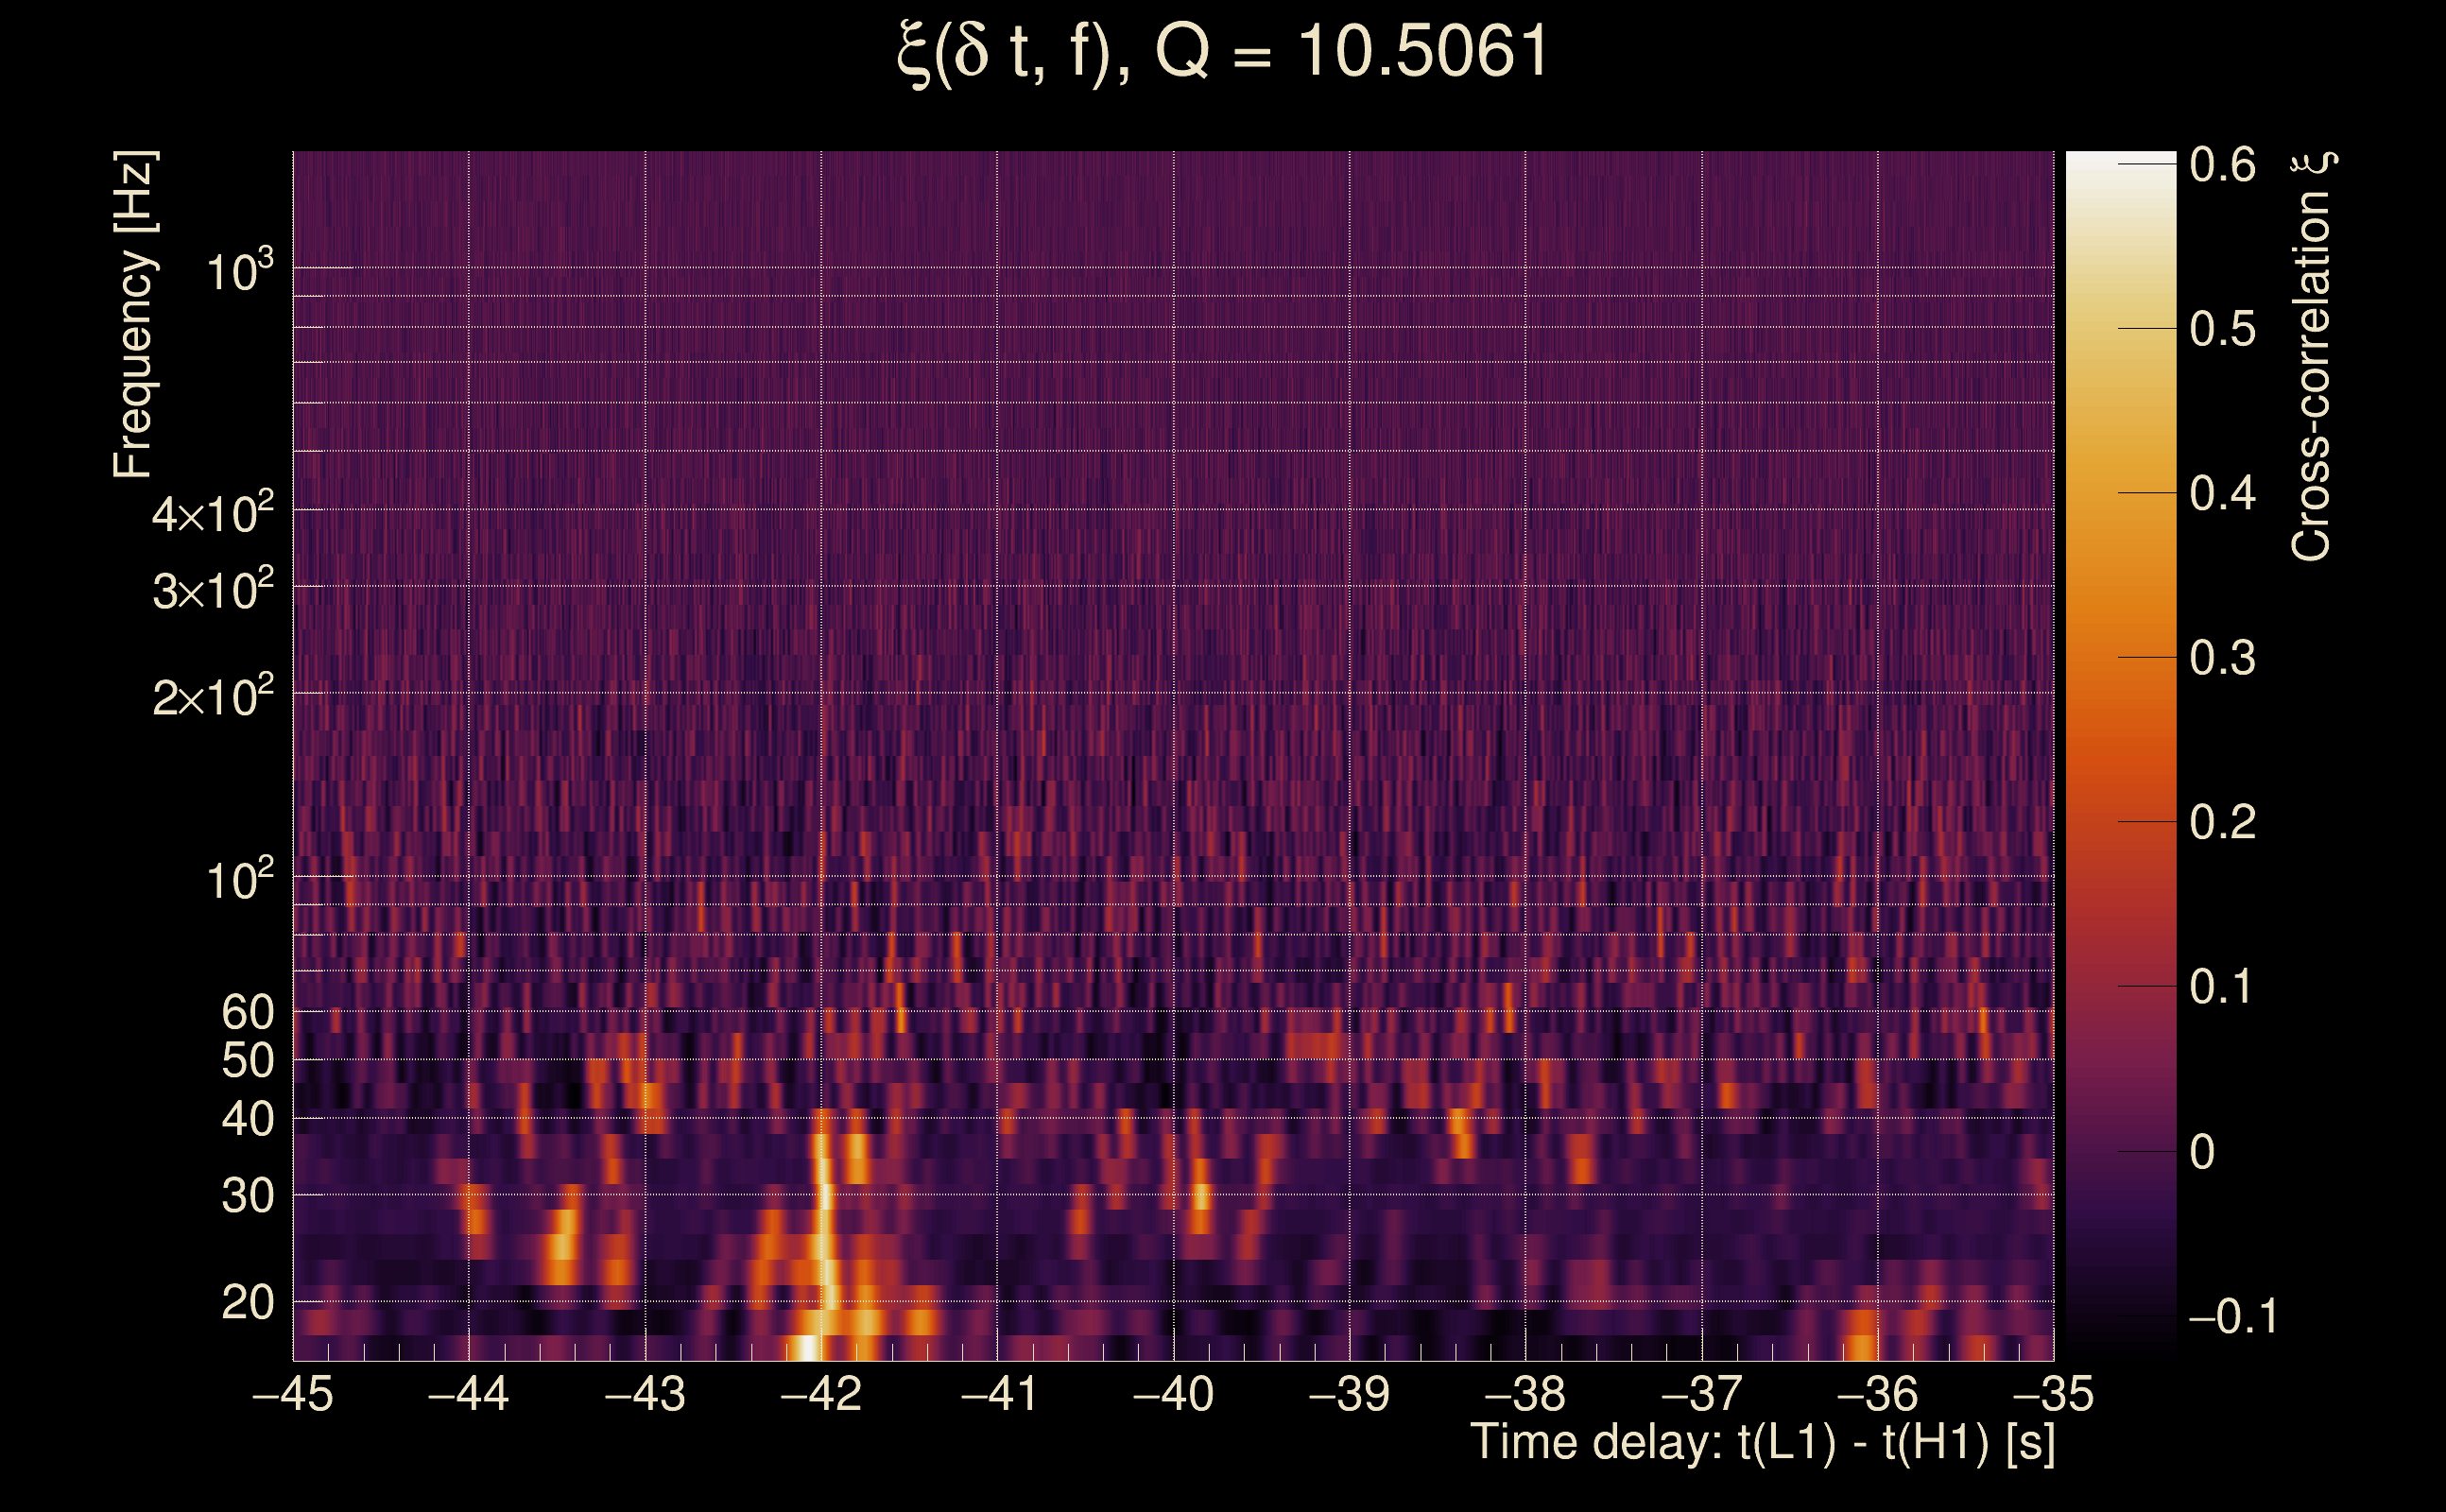The width and height of the screenshot is (2446, 1512).
Task: Click the Cross-correlation ξ colorbar label
Action: (x=2312, y=356)
